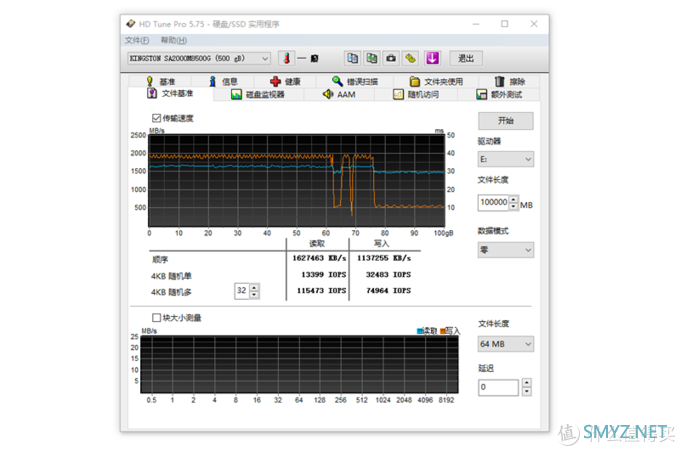Screen dimensions: 680x451
Task: Select the 文件基准 file benchmark tab
Action: pyautogui.click(x=170, y=94)
